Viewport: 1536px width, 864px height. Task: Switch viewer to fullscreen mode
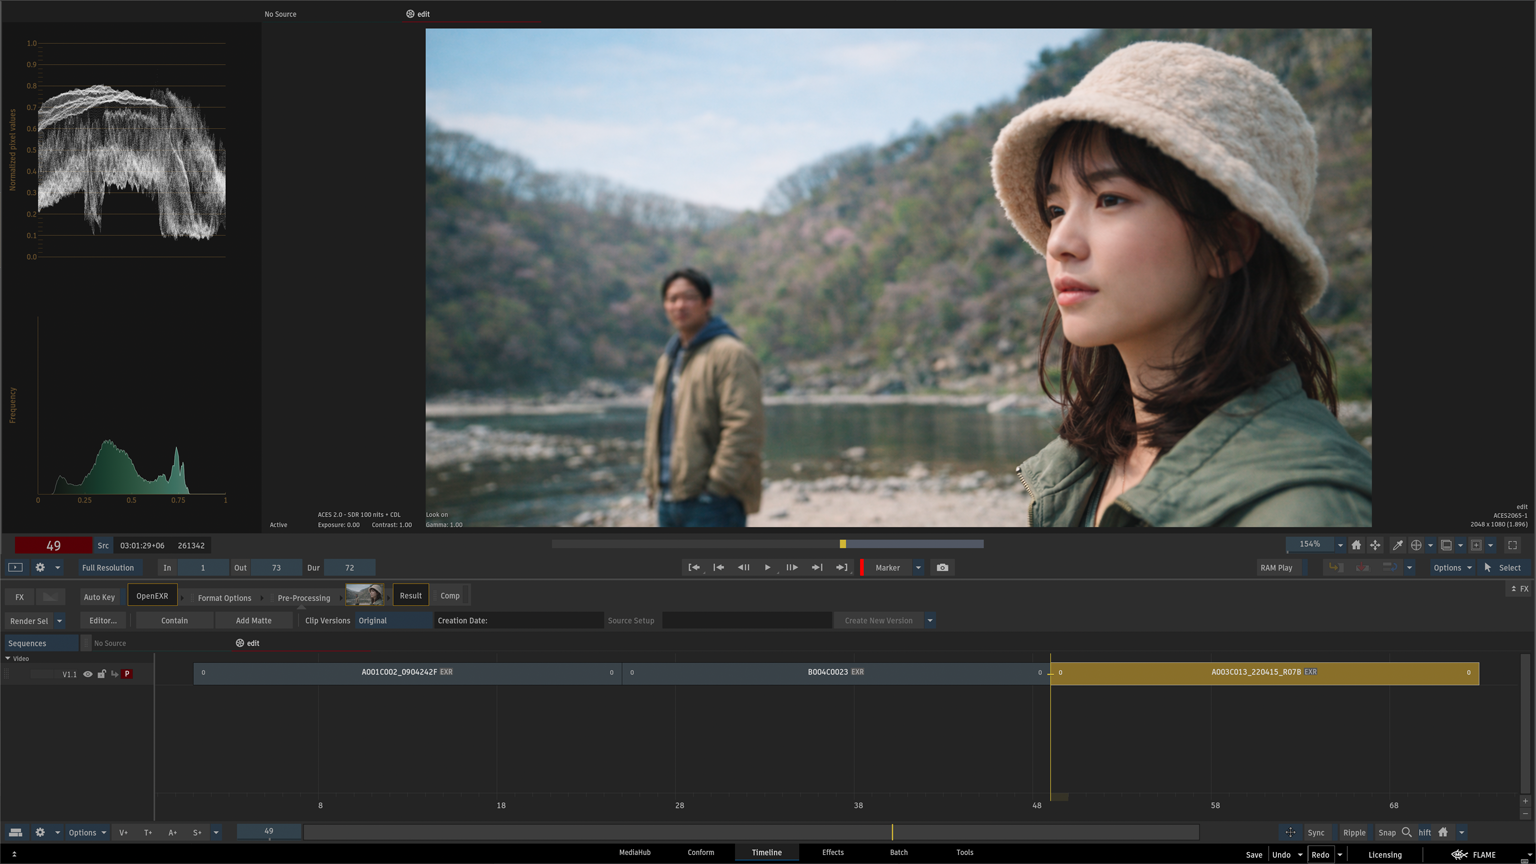coord(1512,545)
